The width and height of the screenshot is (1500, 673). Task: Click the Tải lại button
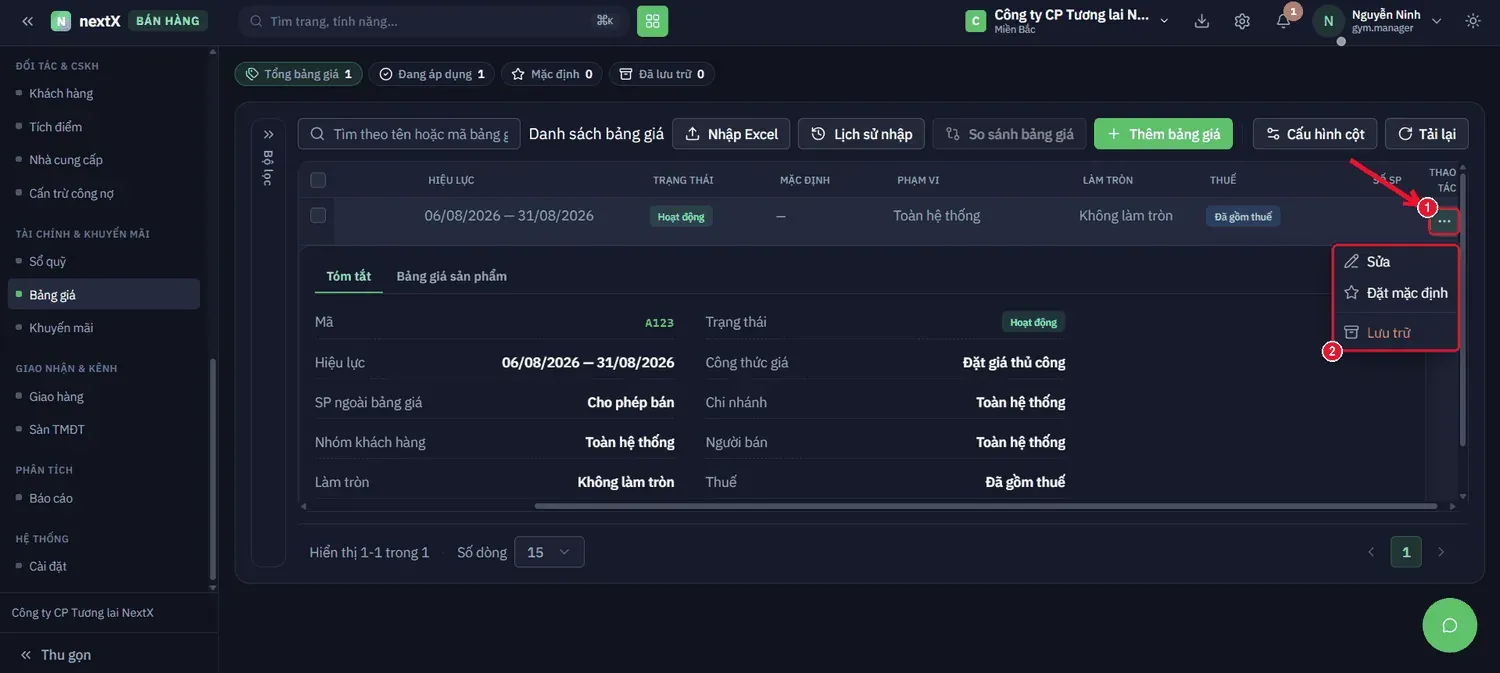point(1426,134)
